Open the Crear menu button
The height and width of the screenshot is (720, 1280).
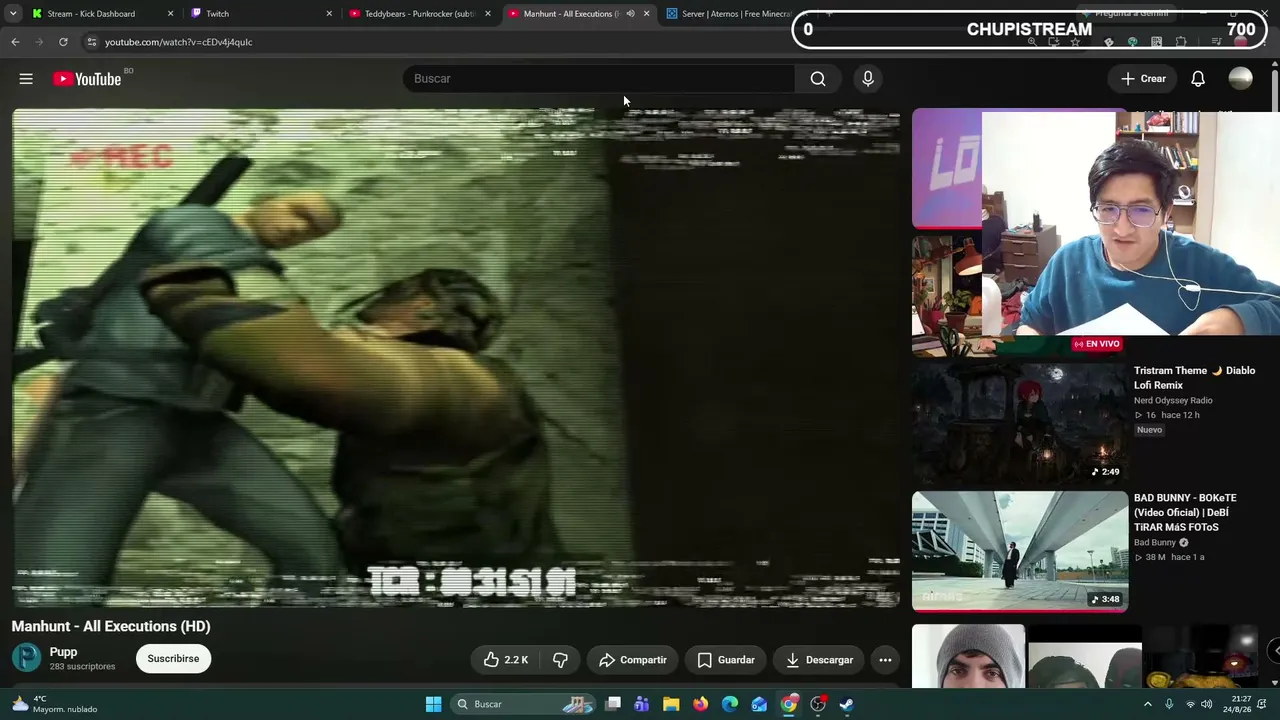point(1143,79)
